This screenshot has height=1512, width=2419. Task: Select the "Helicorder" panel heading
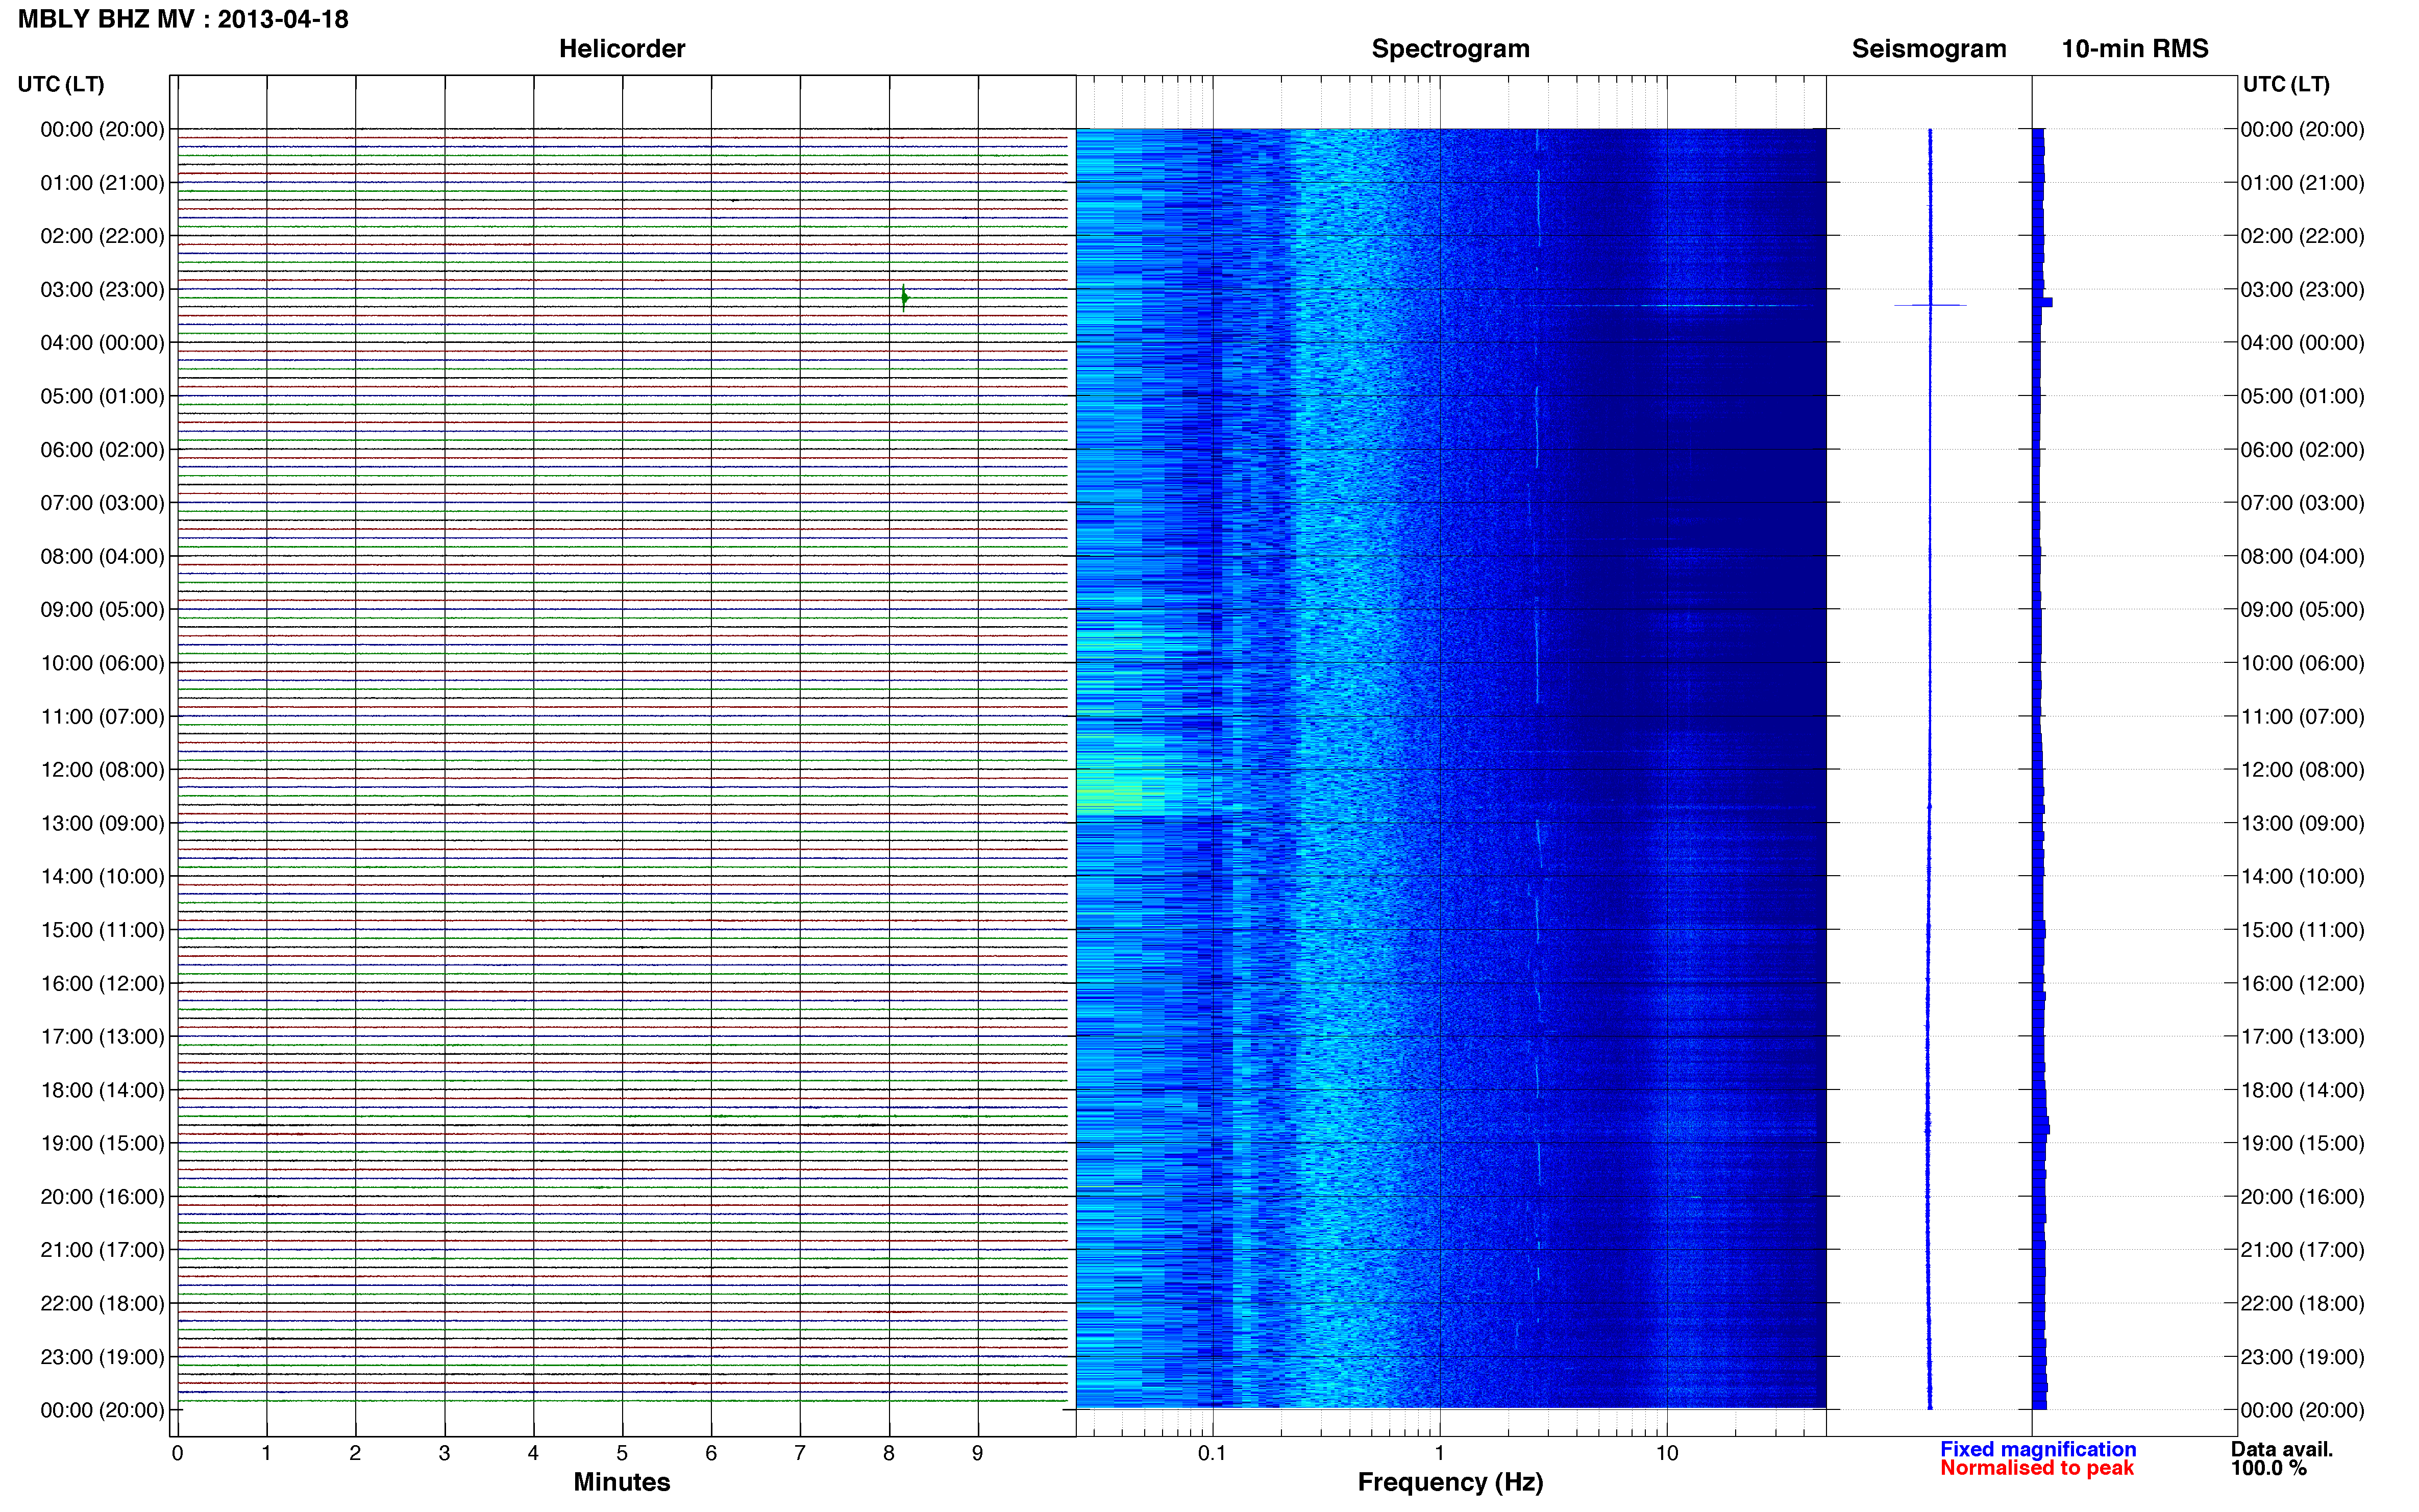622,48
